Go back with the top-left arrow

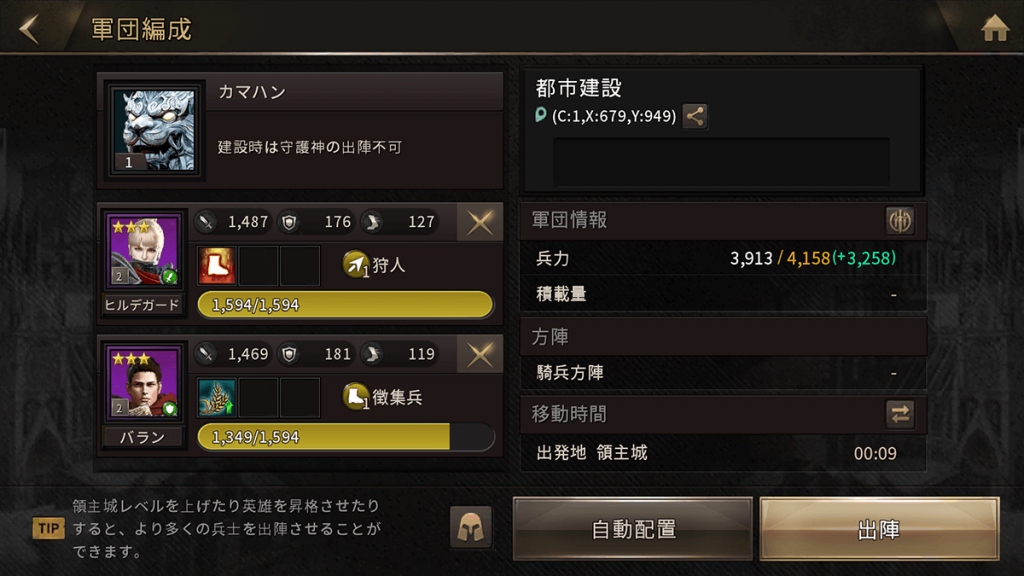click(x=29, y=29)
